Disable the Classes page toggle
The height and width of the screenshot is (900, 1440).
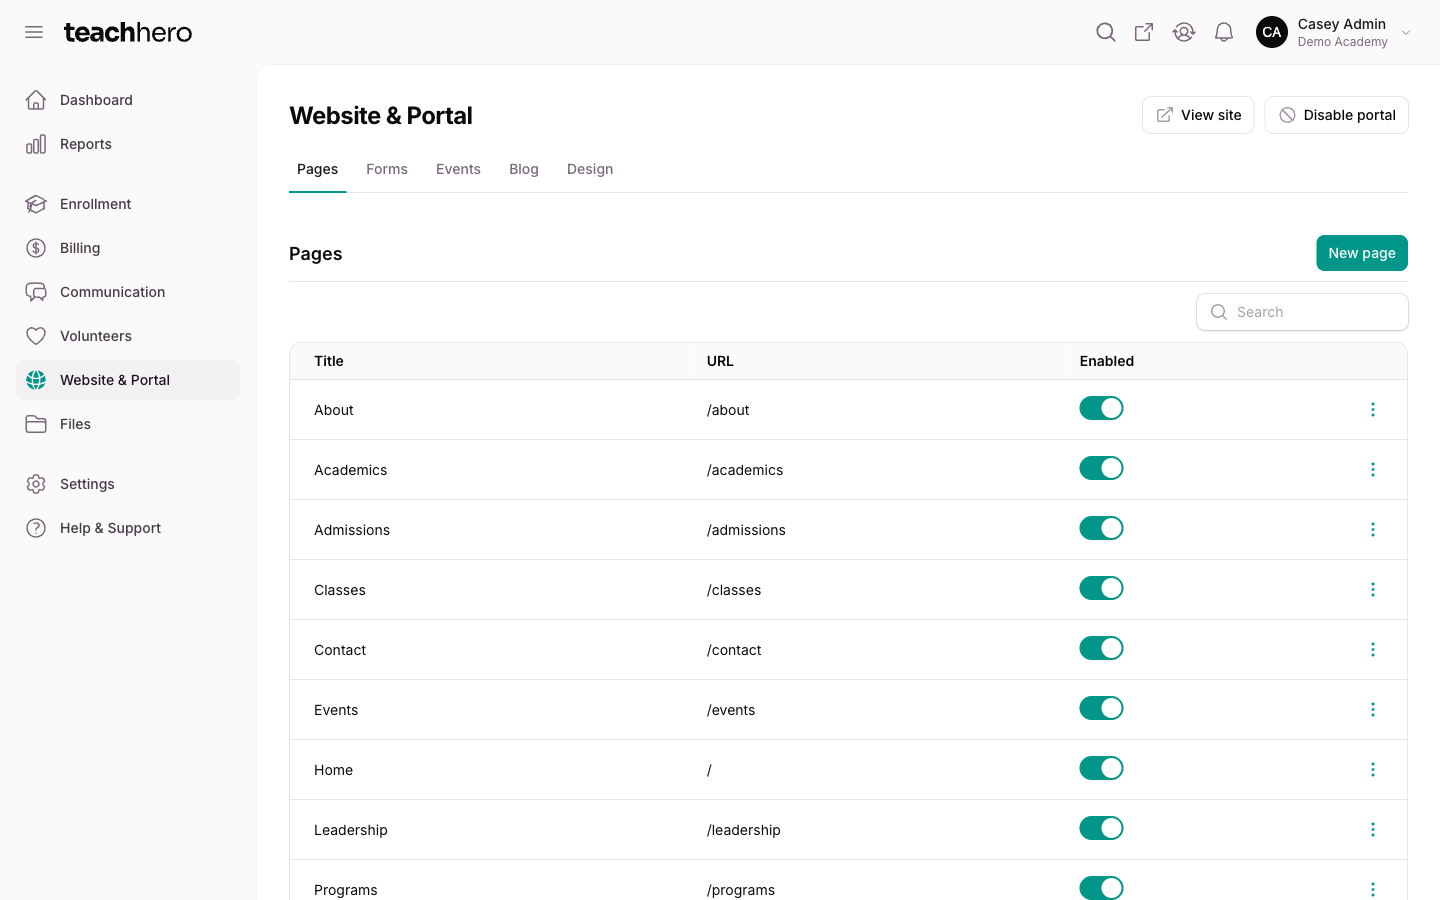tap(1101, 588)
